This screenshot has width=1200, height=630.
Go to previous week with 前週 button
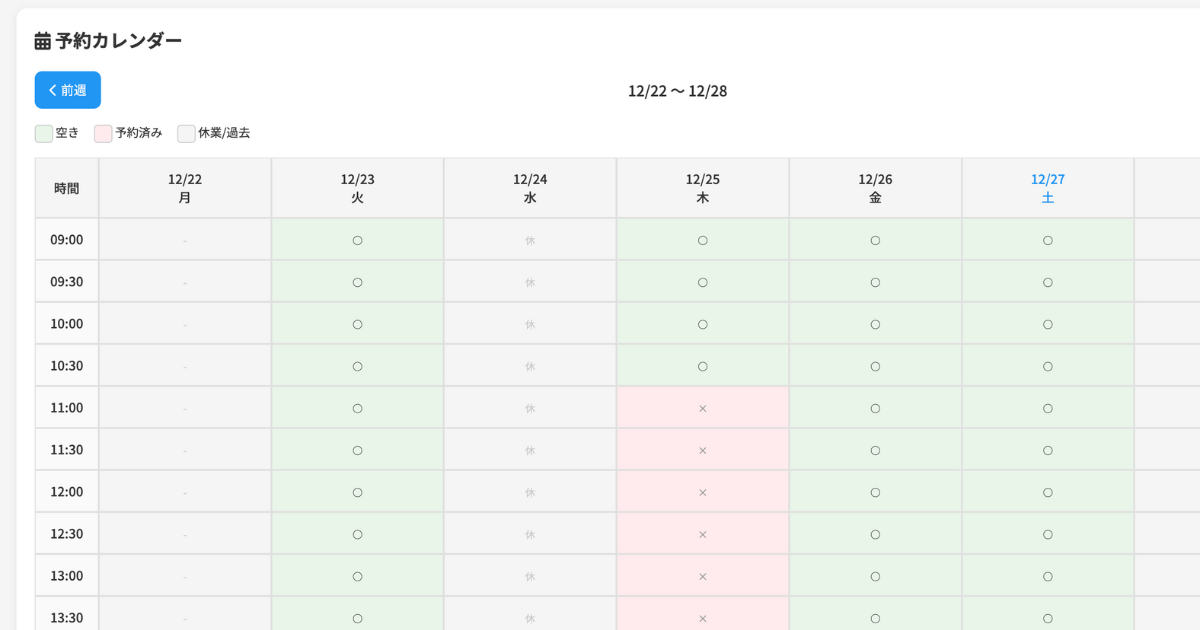[68, 90]
